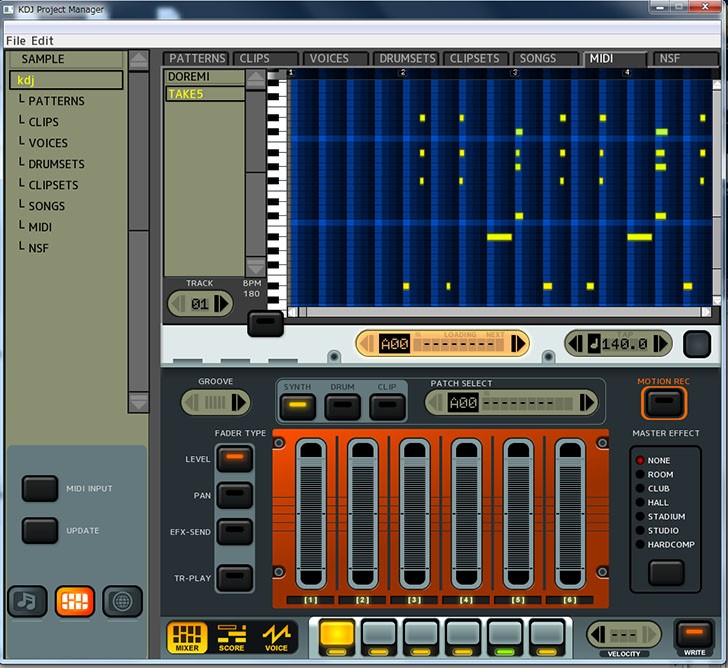
Task: Click fader channel 6 slider
Action: 570,514
